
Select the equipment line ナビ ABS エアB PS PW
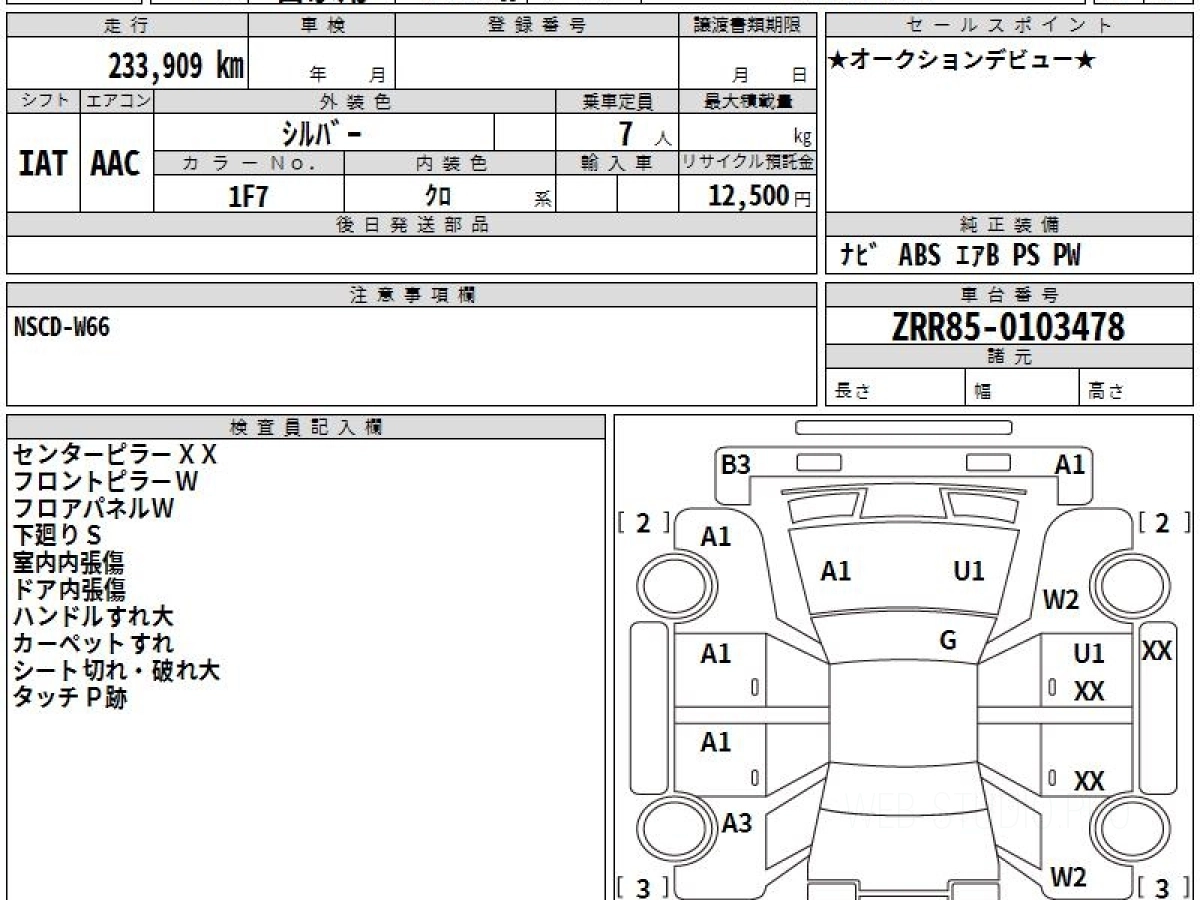(x=960, y=256)
